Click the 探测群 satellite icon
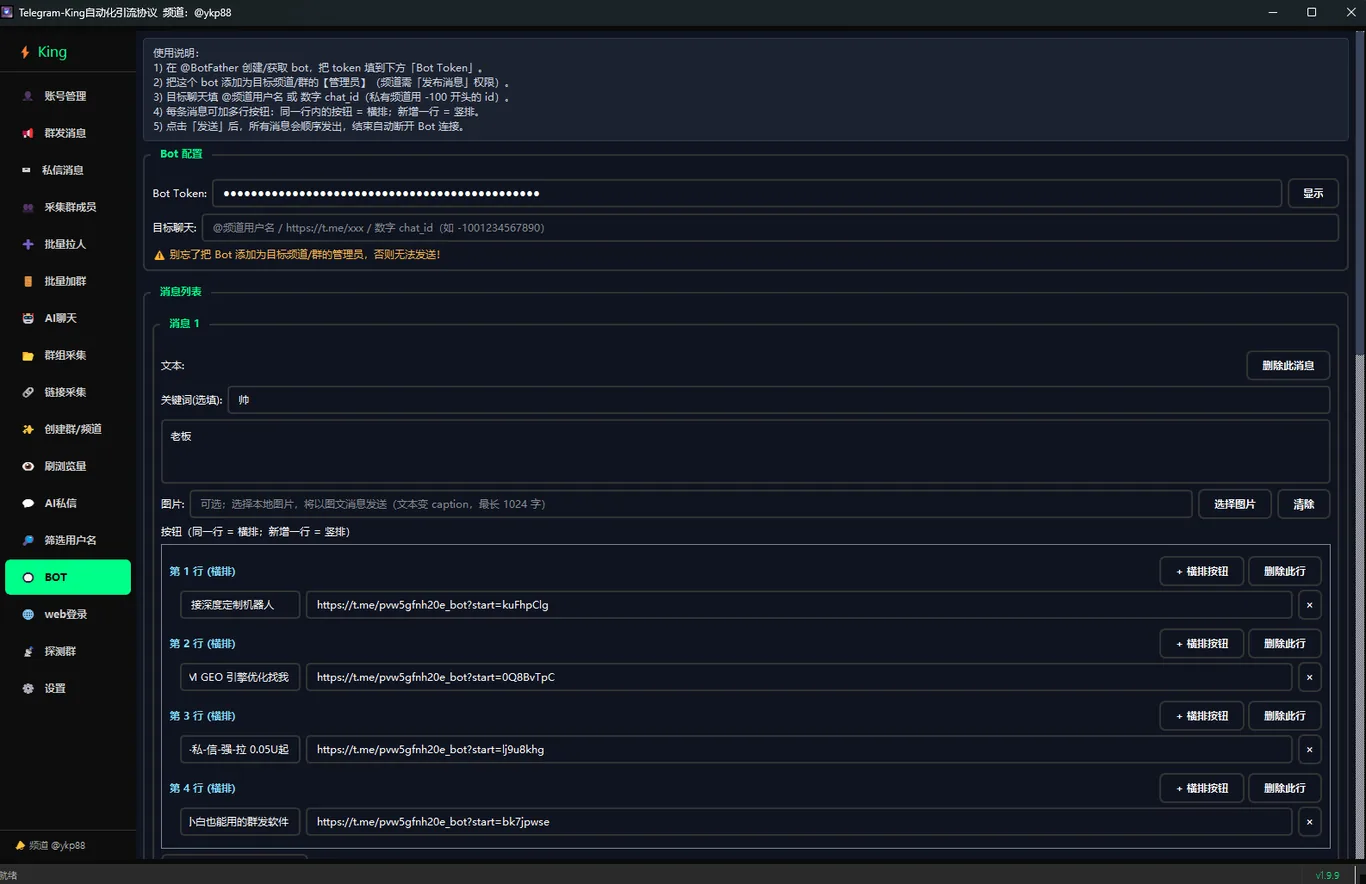 tap(28, 651)
